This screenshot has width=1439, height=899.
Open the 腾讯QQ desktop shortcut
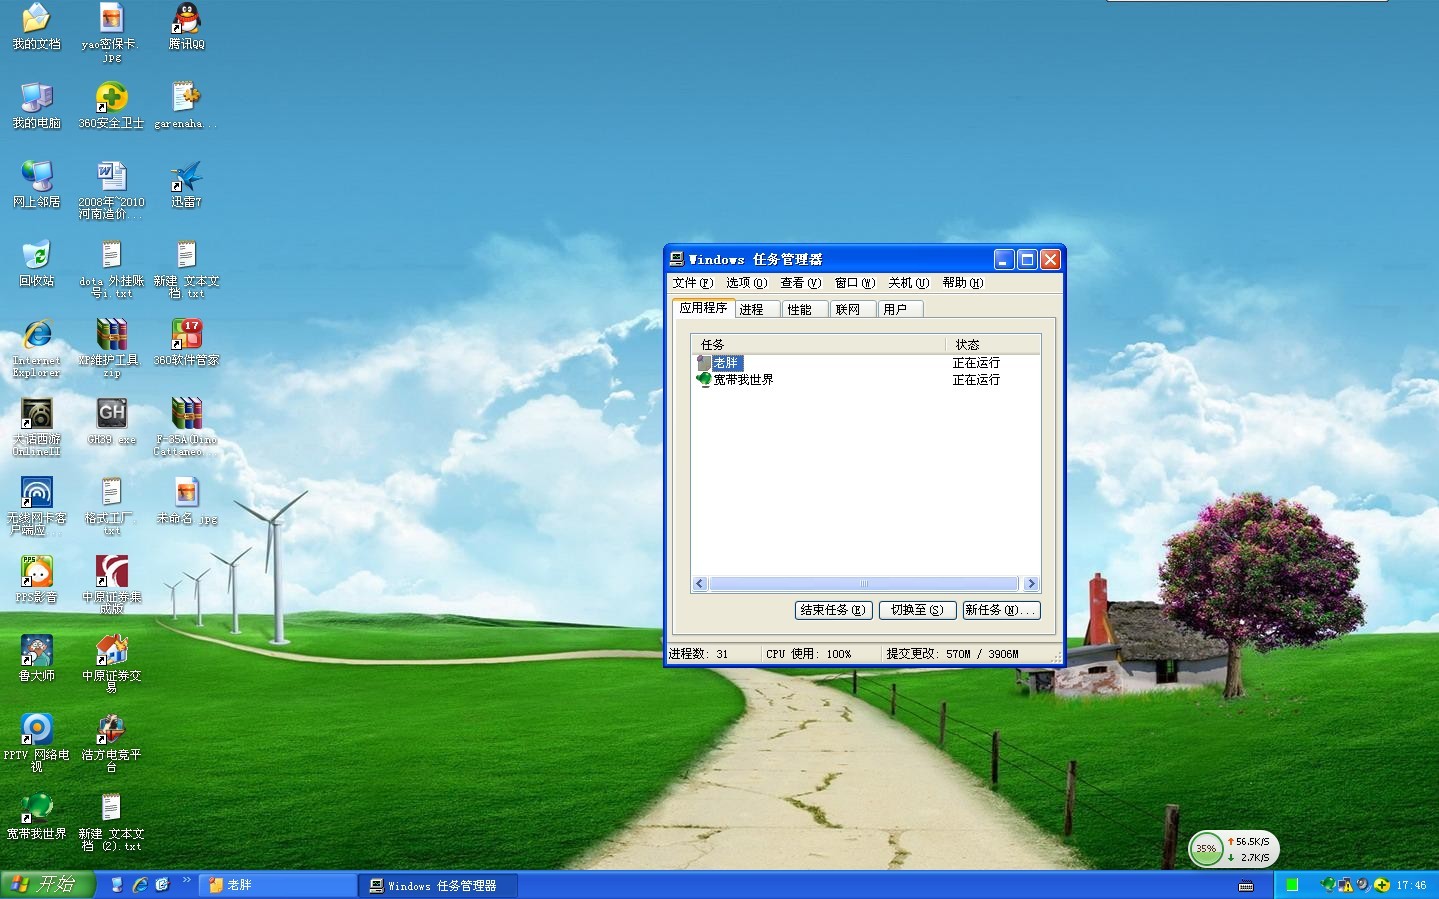tap(186, 27)
